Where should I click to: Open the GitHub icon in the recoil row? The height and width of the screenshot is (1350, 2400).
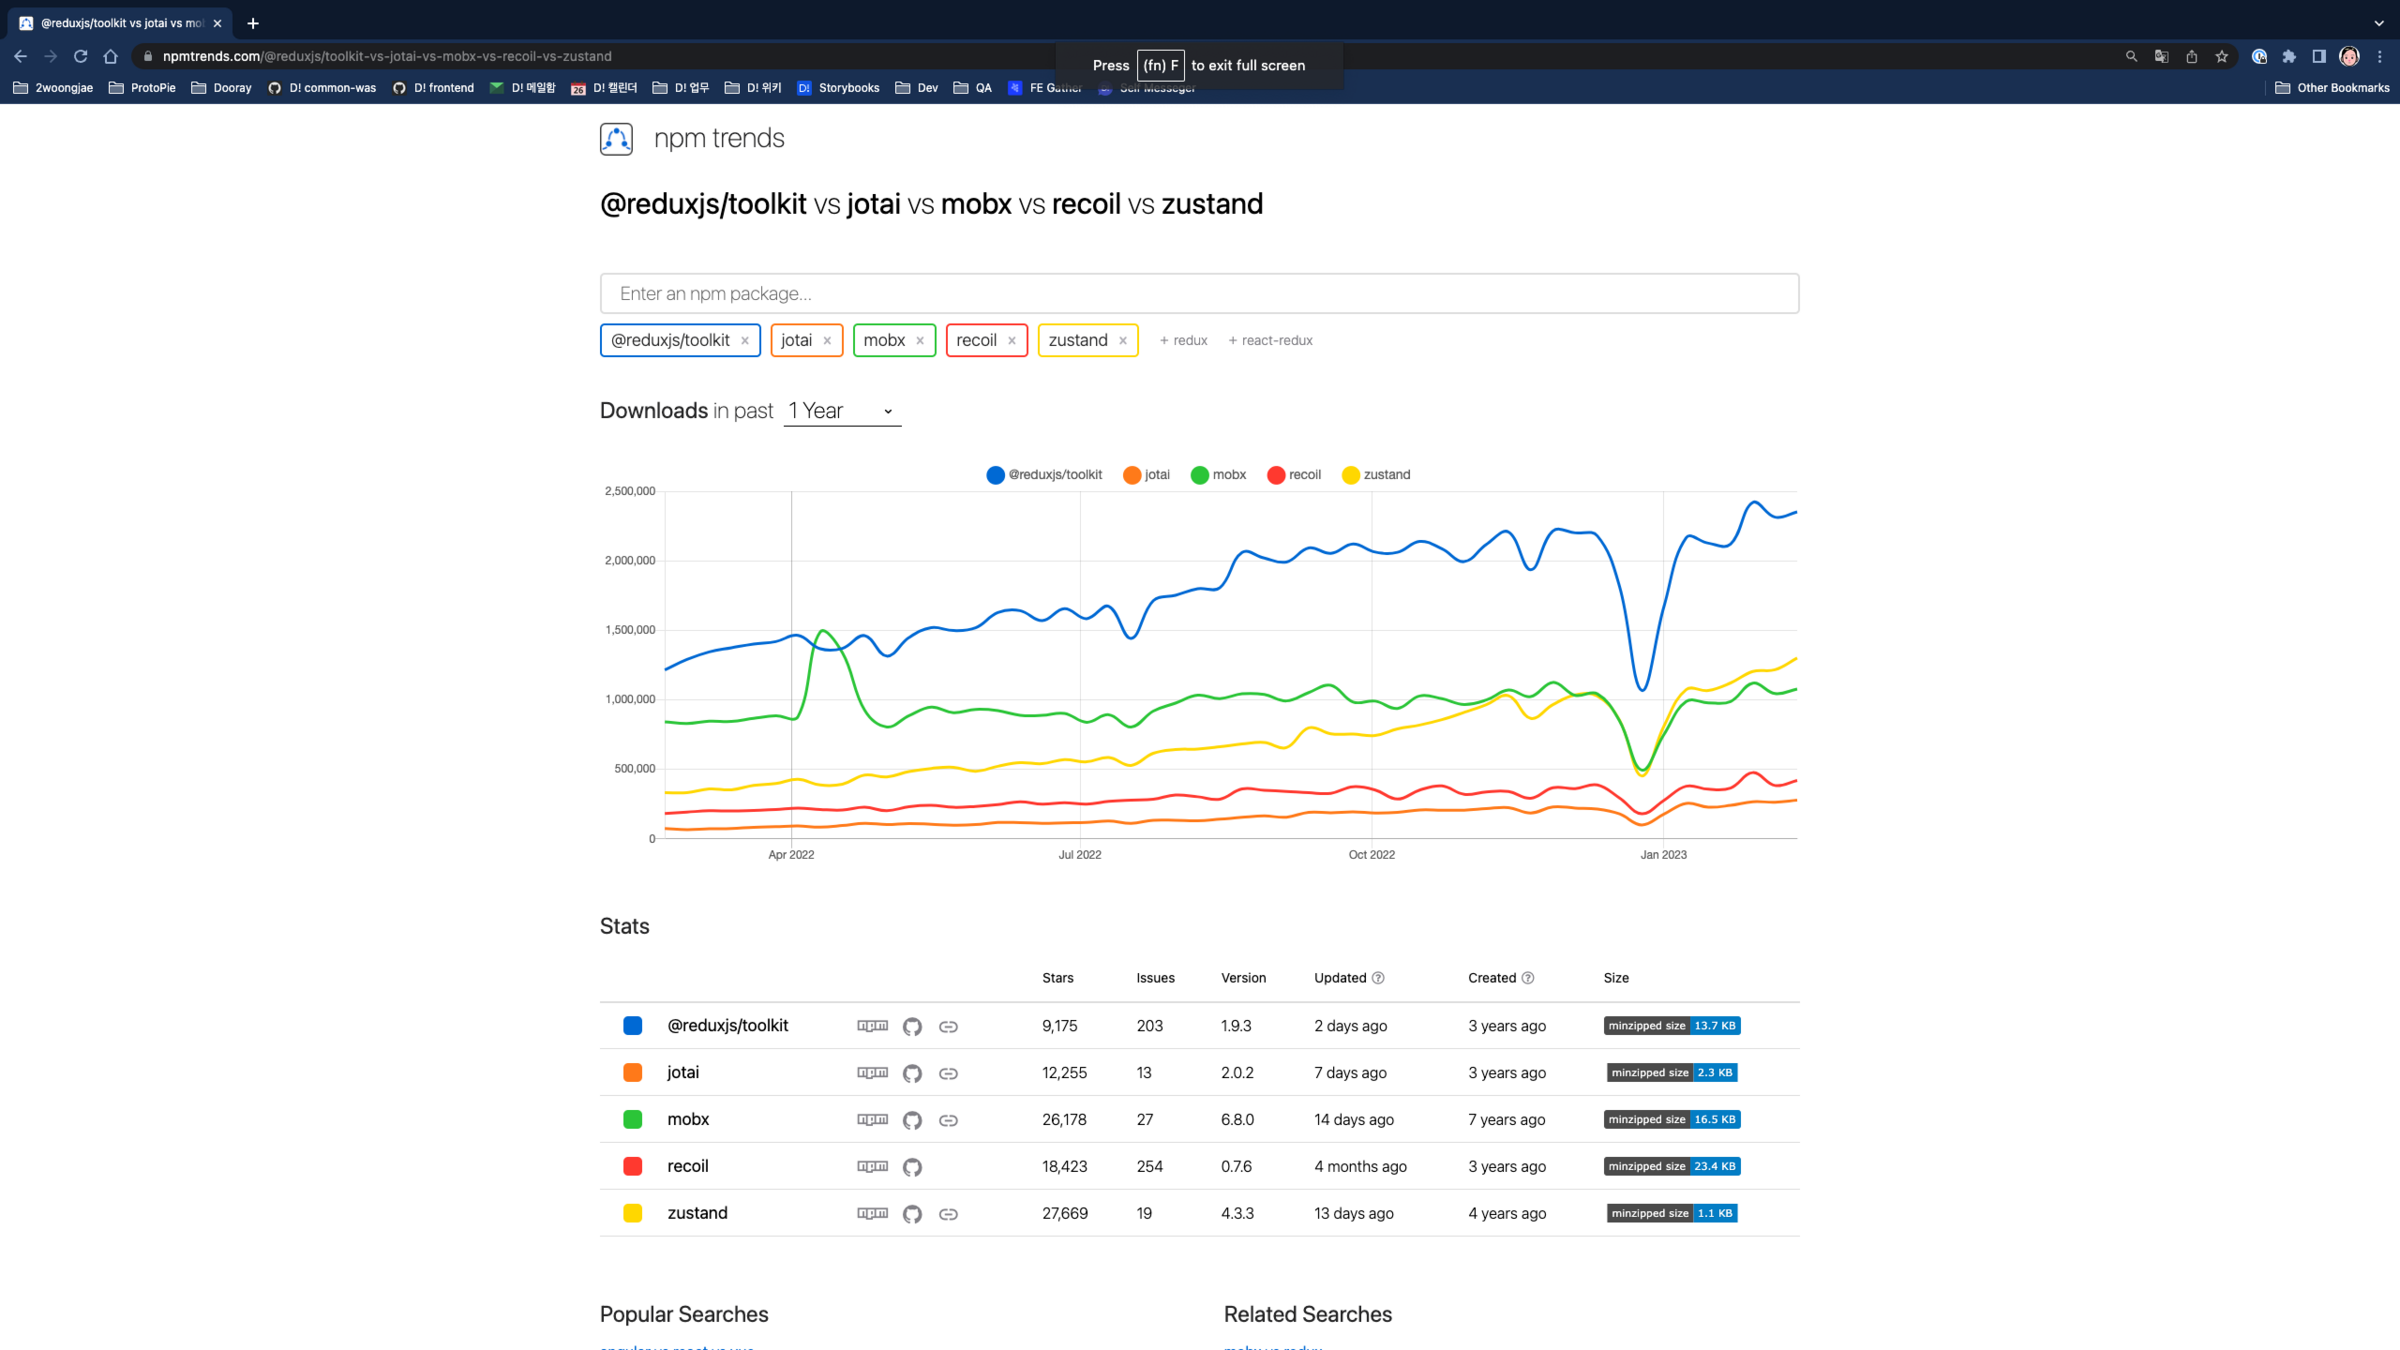[x=911, y=1167]
